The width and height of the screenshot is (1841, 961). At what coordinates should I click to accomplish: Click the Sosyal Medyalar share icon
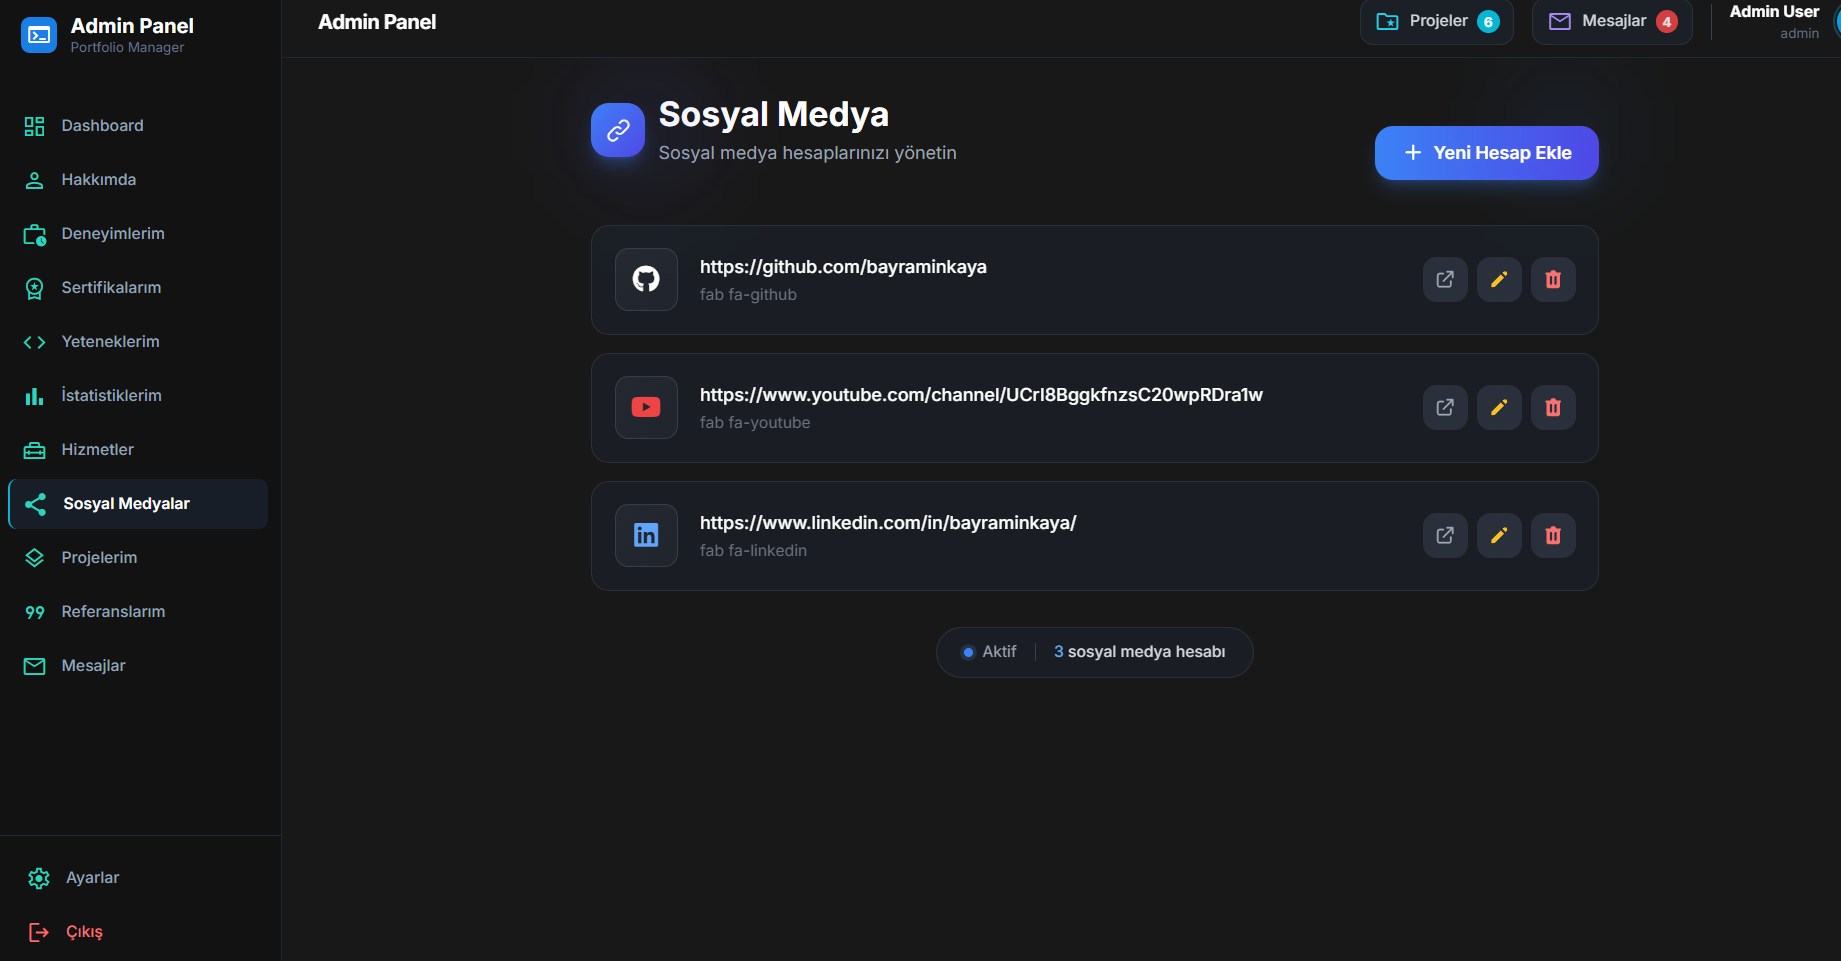pos(36,504)
